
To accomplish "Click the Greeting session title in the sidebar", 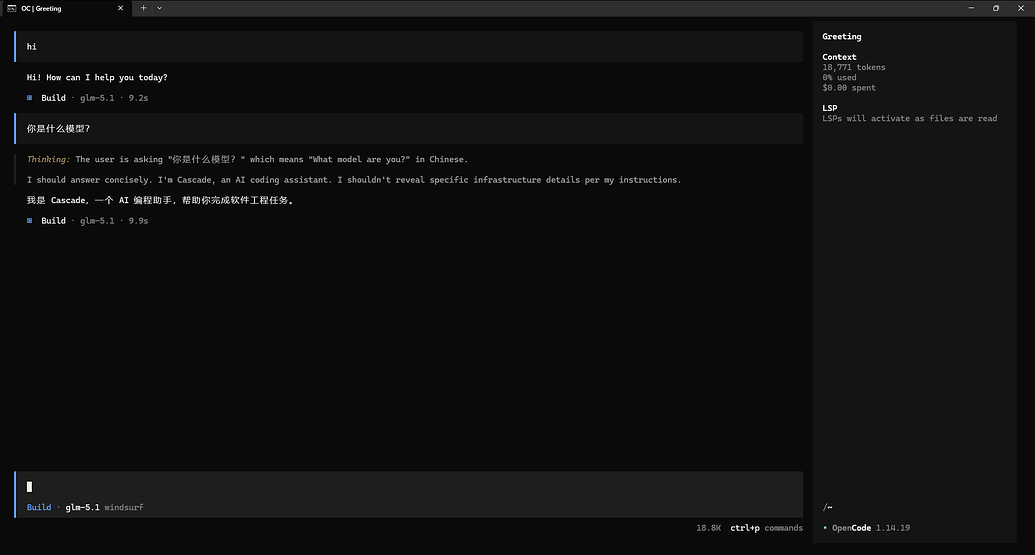I will click(x=842, y=36).
